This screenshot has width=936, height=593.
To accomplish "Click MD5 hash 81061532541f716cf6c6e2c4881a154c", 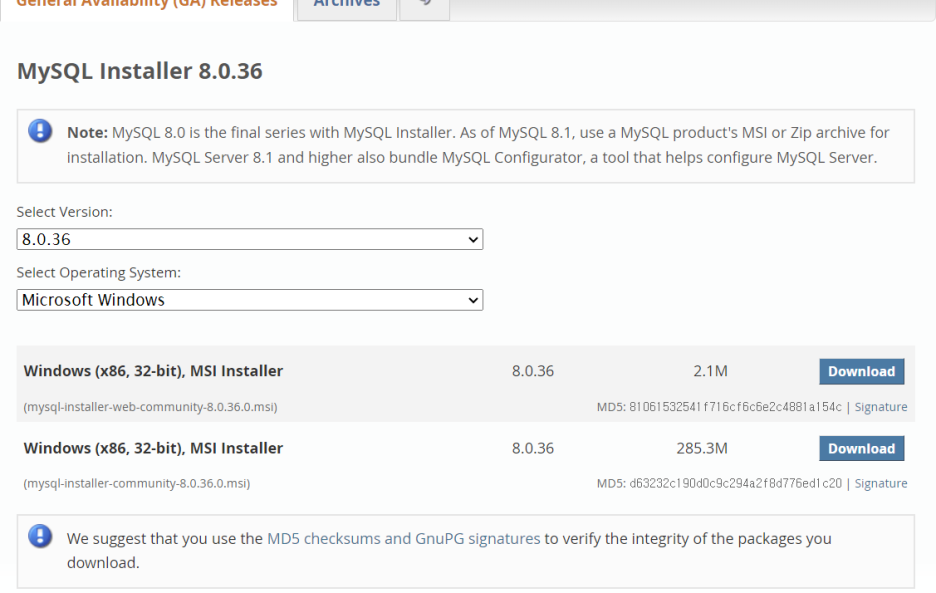I will tap(735, 407).
